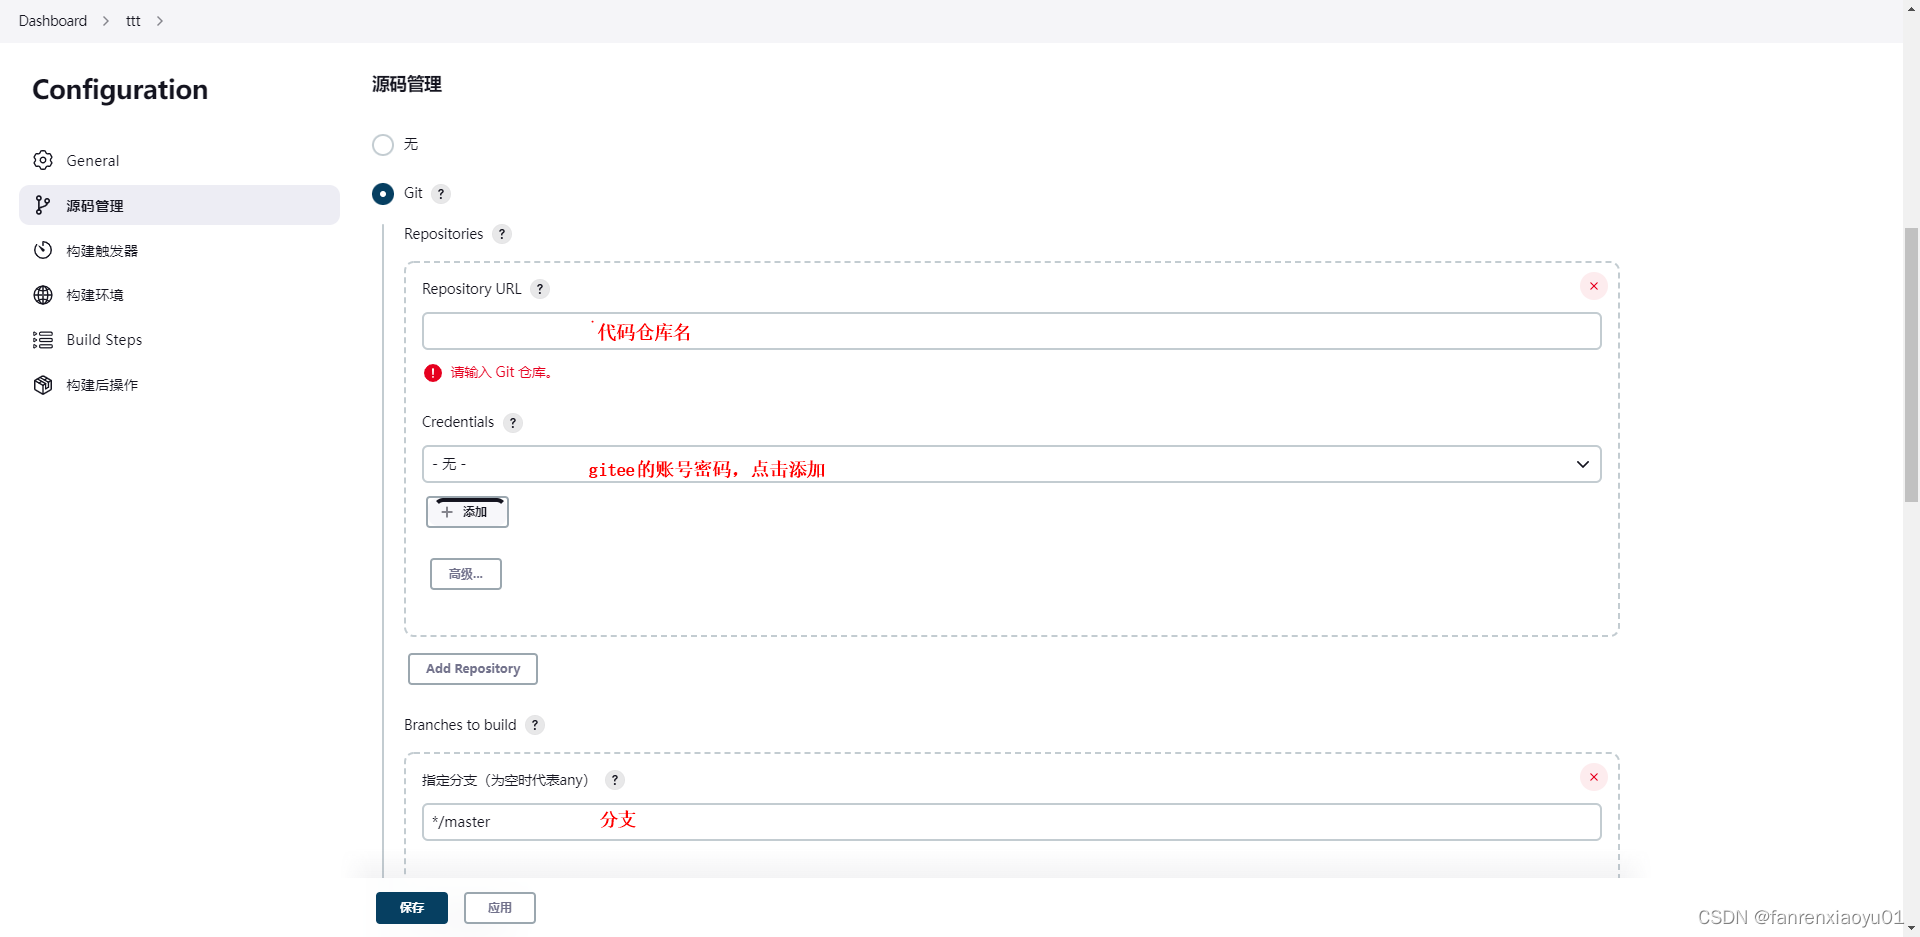Click the scrollbar down arrow

point(1911,928)
